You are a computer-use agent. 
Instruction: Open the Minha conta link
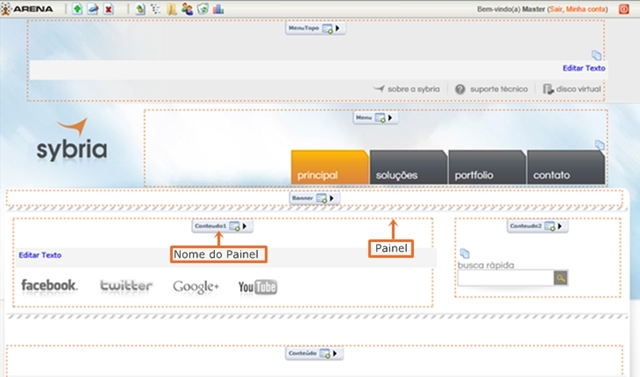point(586,9)
